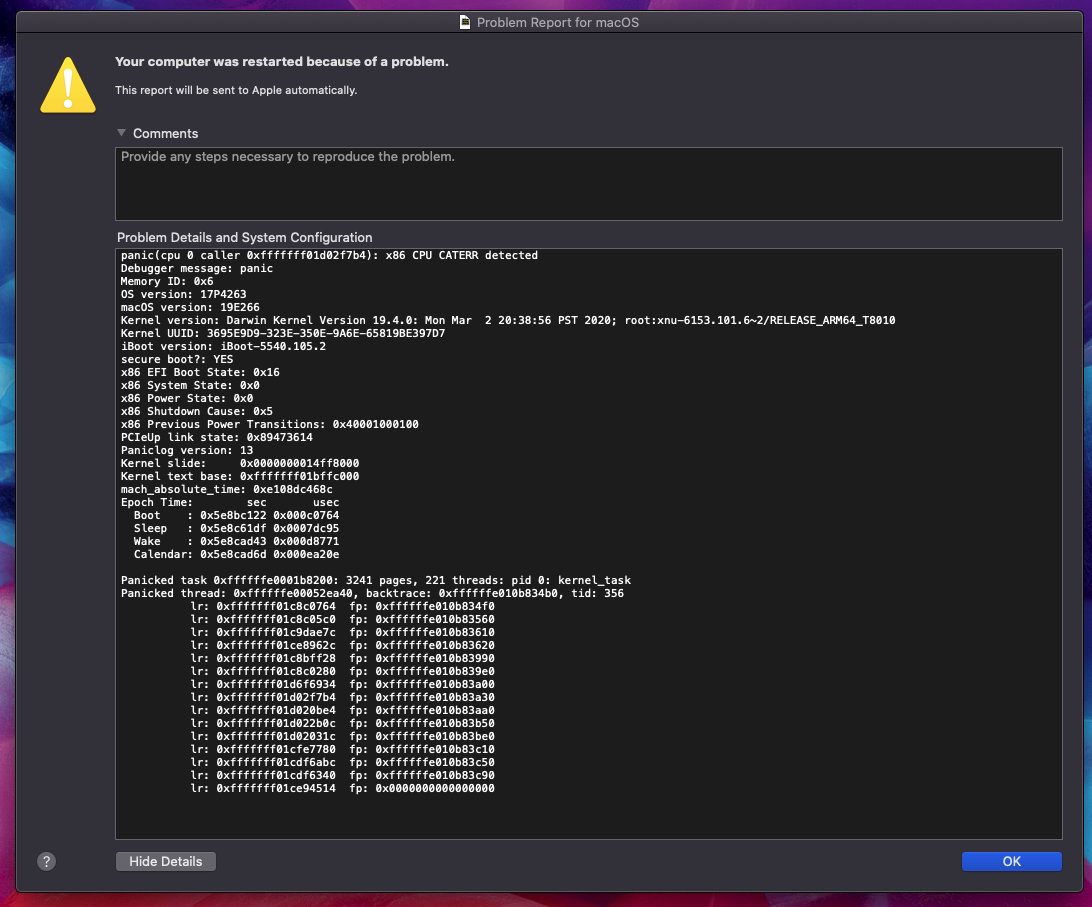Click 'Memory ID: 0x6' line

(x=167, y=281)
